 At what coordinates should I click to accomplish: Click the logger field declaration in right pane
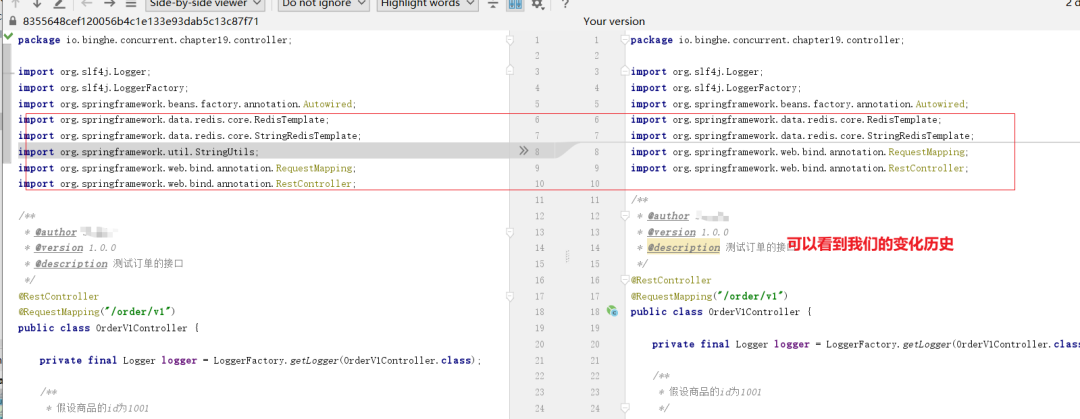(x=866, y=344)
